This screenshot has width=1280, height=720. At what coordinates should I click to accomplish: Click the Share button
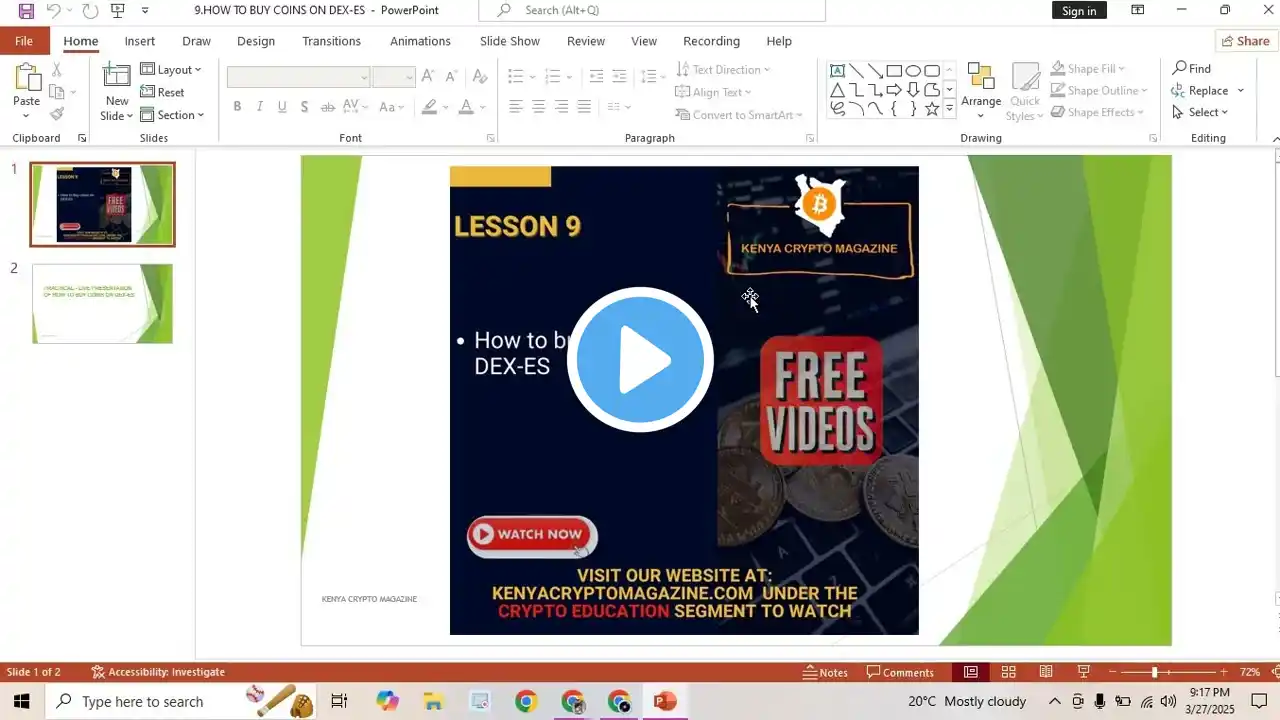pyautogui.click(x=1246, y=41)
